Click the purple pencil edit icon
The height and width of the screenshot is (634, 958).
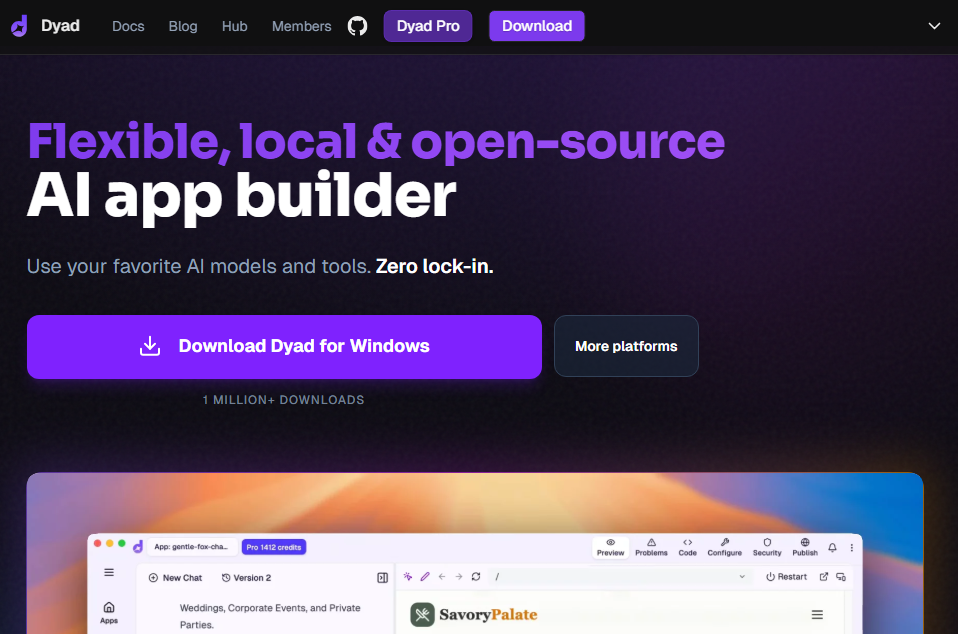click(x=425, y=577)
